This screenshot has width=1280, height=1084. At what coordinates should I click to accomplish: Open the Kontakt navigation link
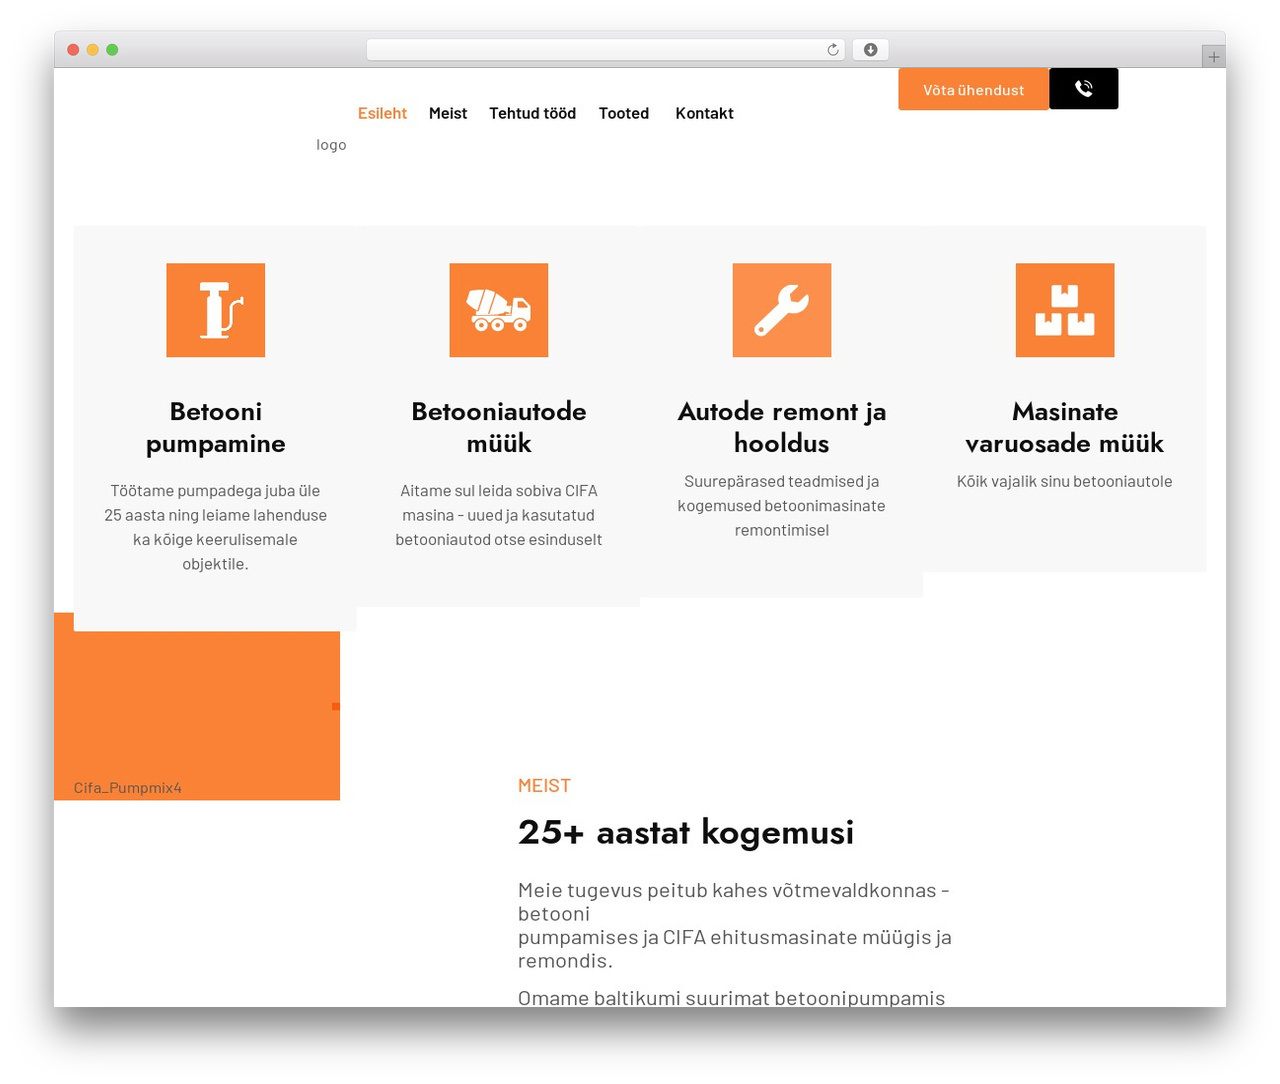704,113
